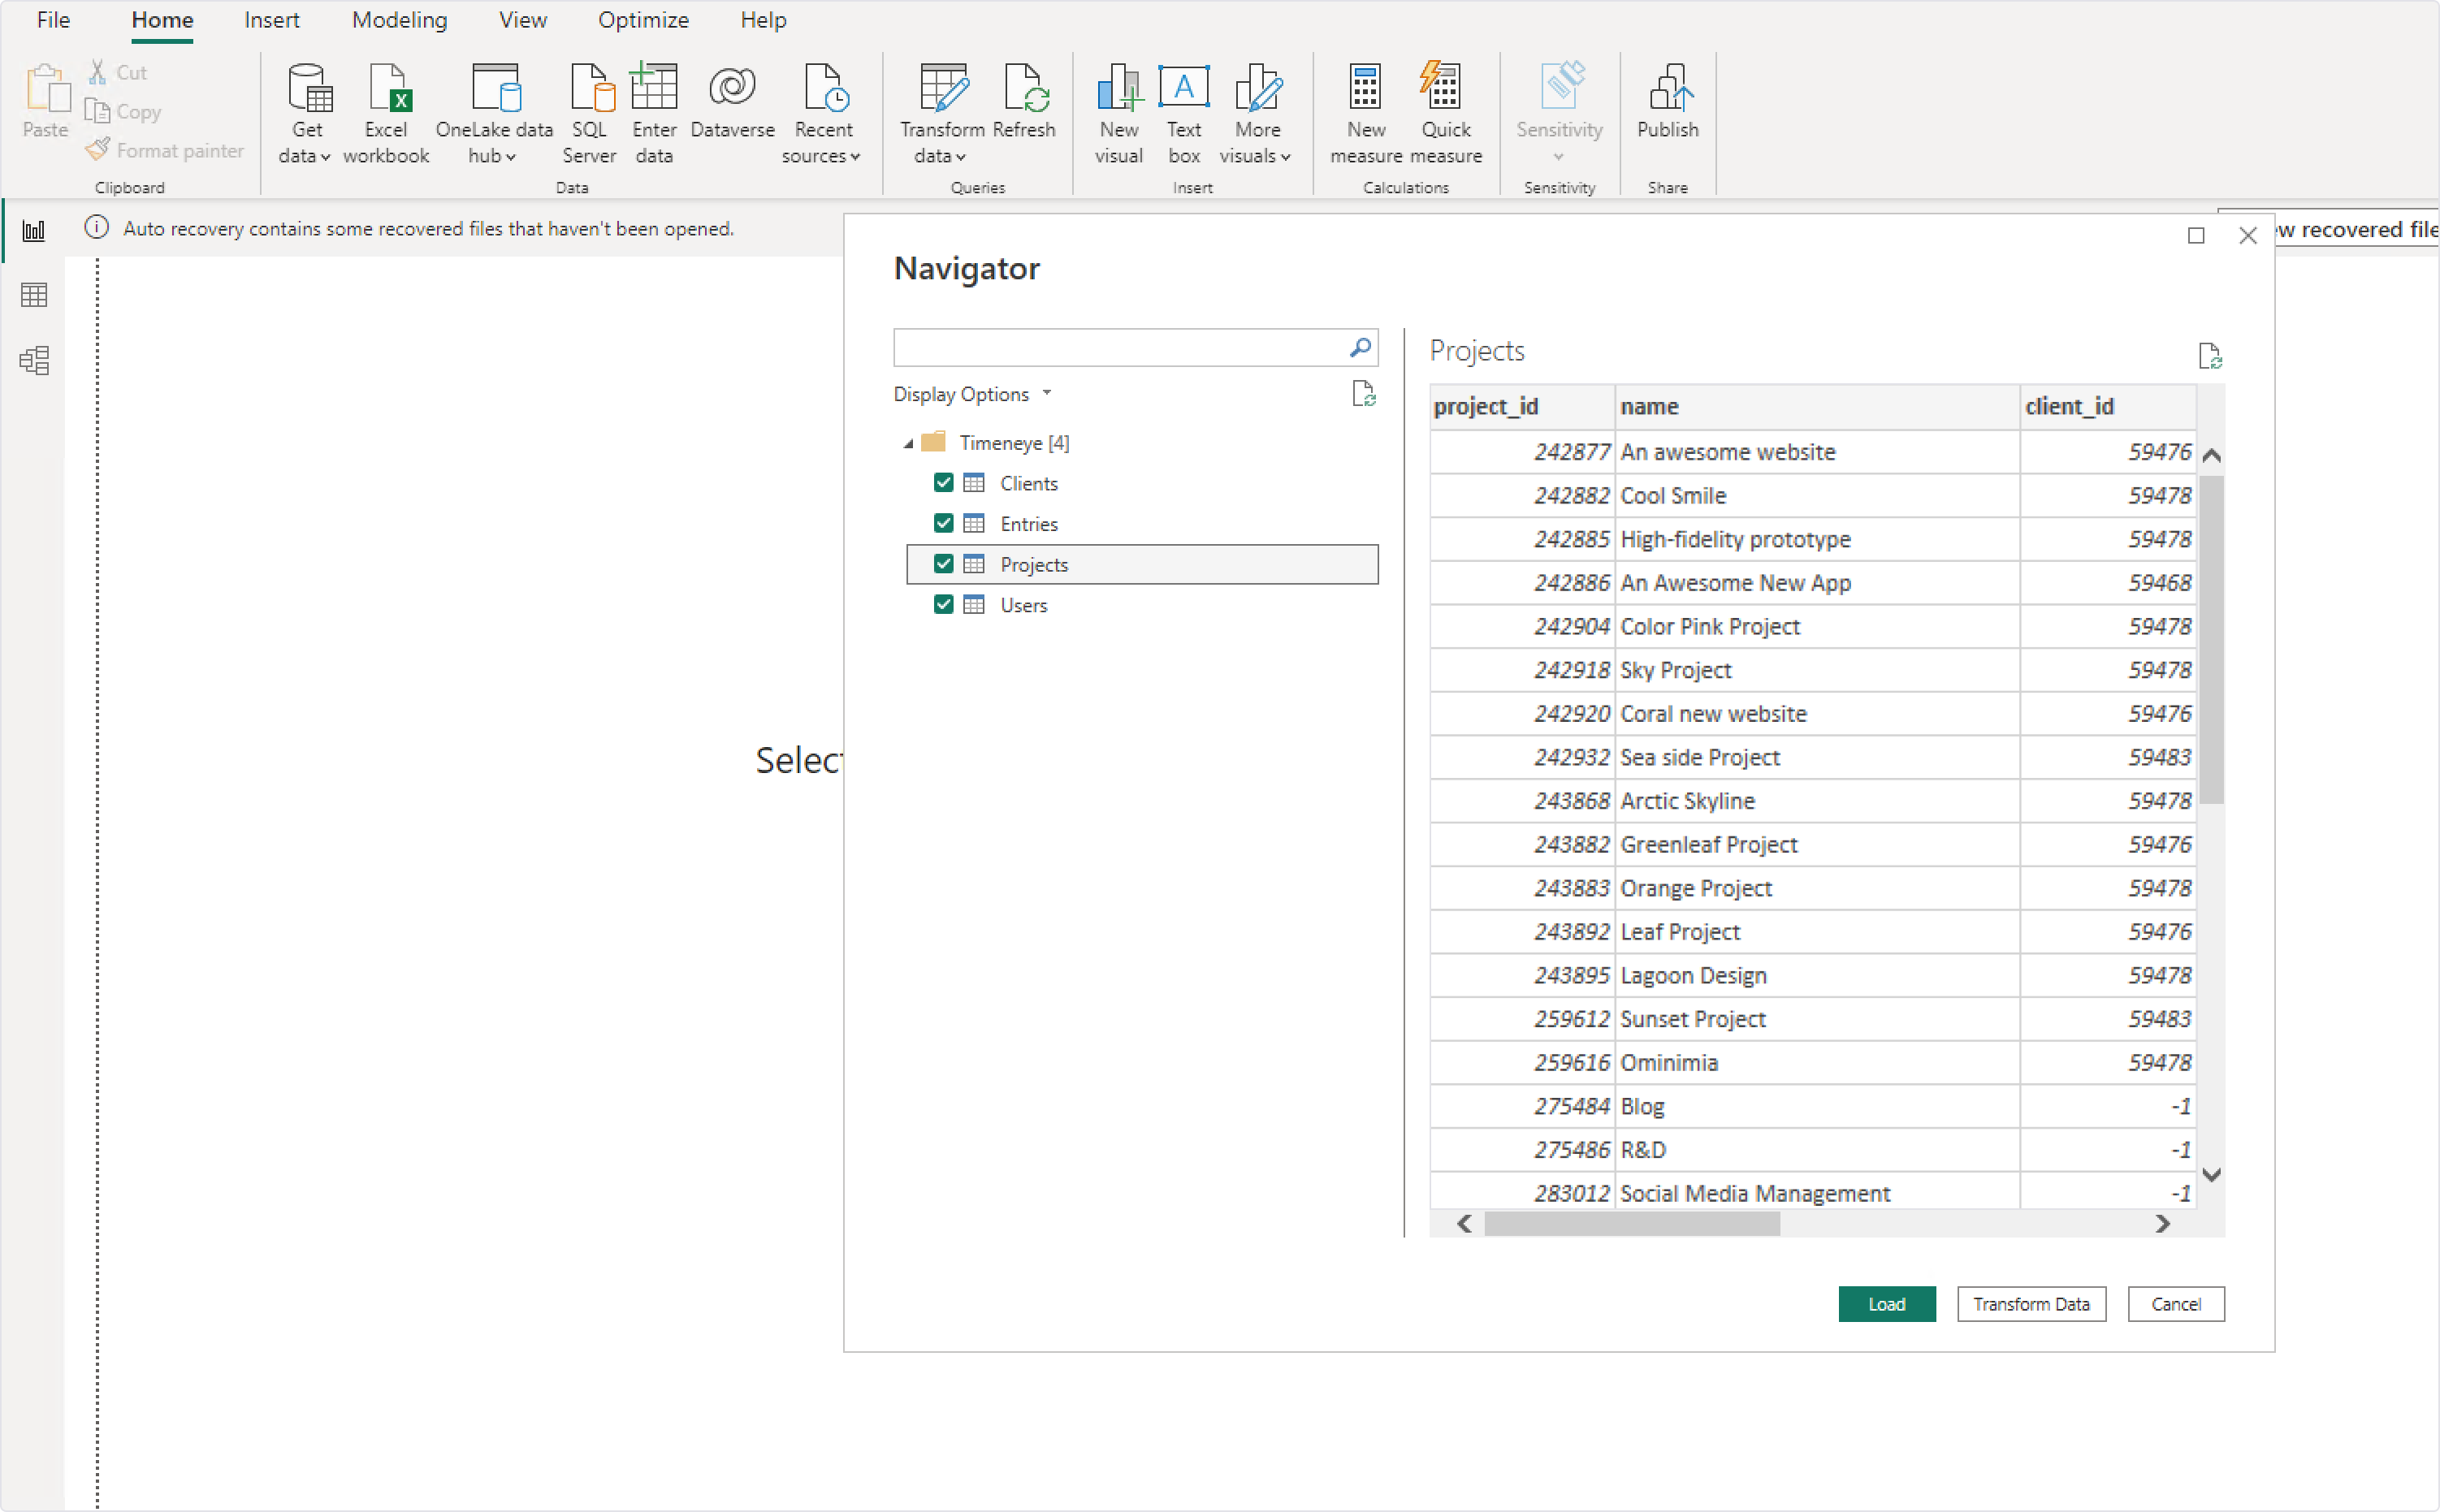The width and height of the screenshot is (2440, 1512).
Task: Refresh the Navigator tree list
Action: 1363,393
